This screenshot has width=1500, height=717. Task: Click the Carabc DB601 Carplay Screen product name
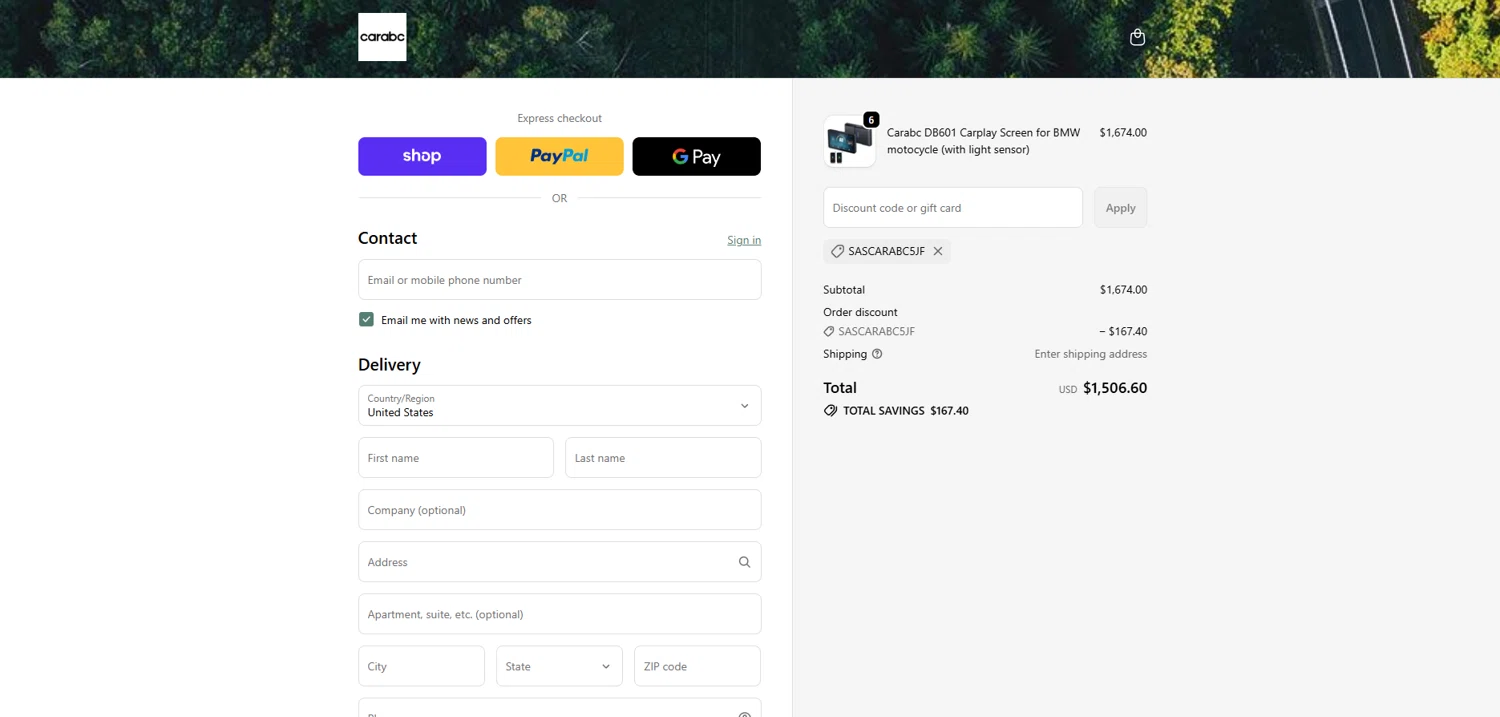pos(984,141)
